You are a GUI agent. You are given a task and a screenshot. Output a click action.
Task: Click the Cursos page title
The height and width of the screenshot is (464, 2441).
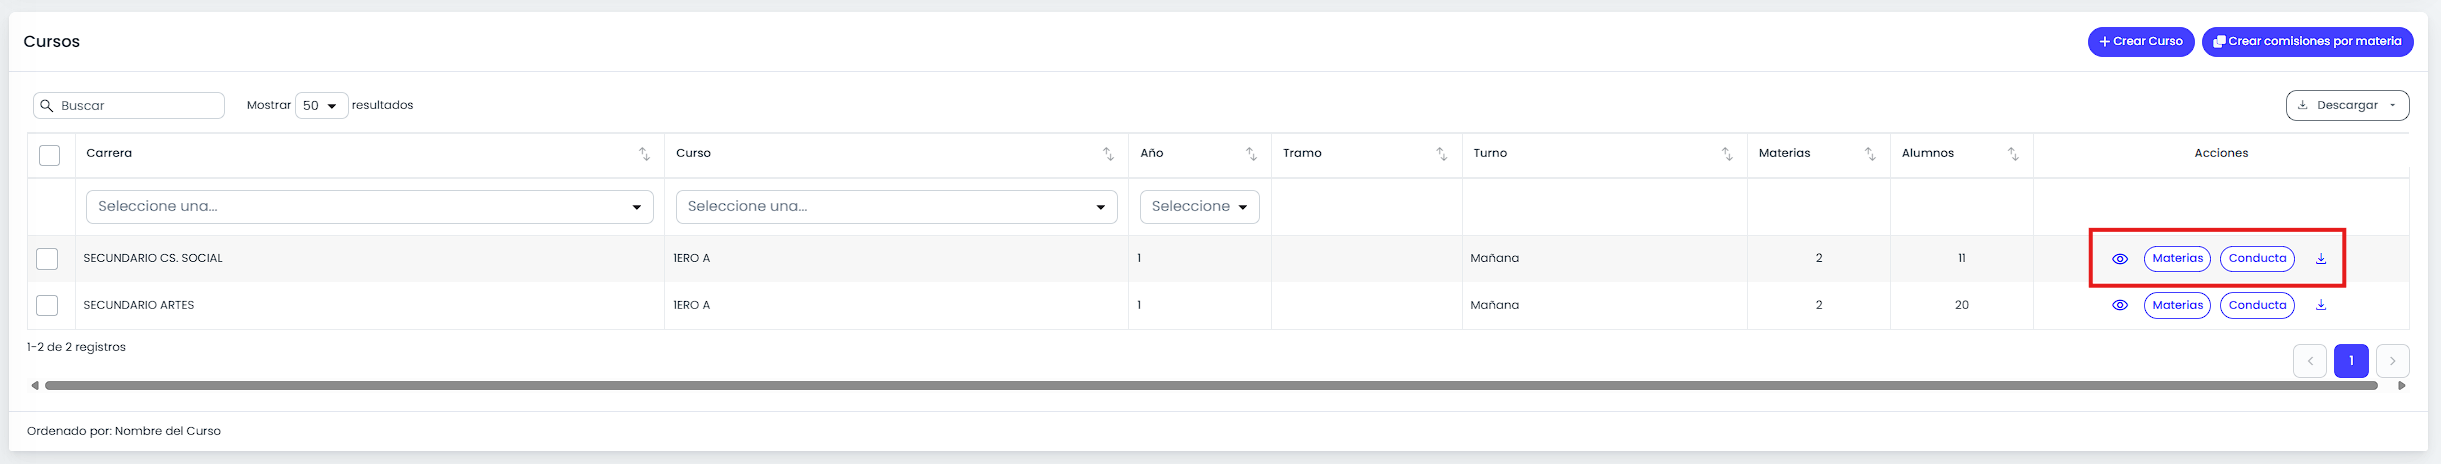click(x=52, y=41)
